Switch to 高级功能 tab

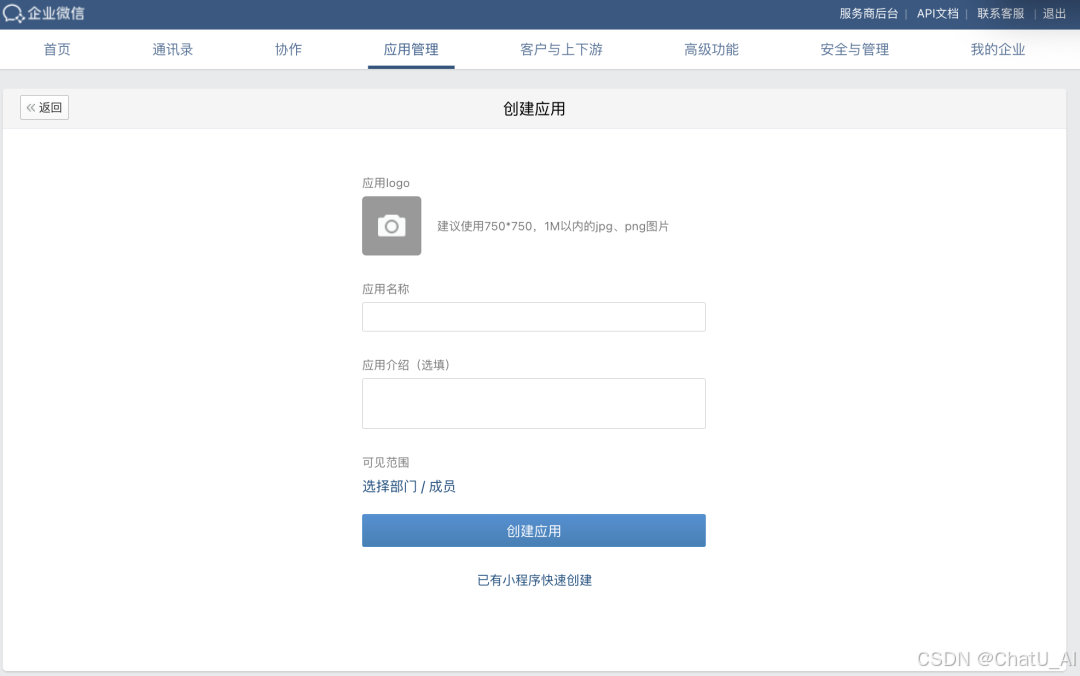tap(712, 50)
